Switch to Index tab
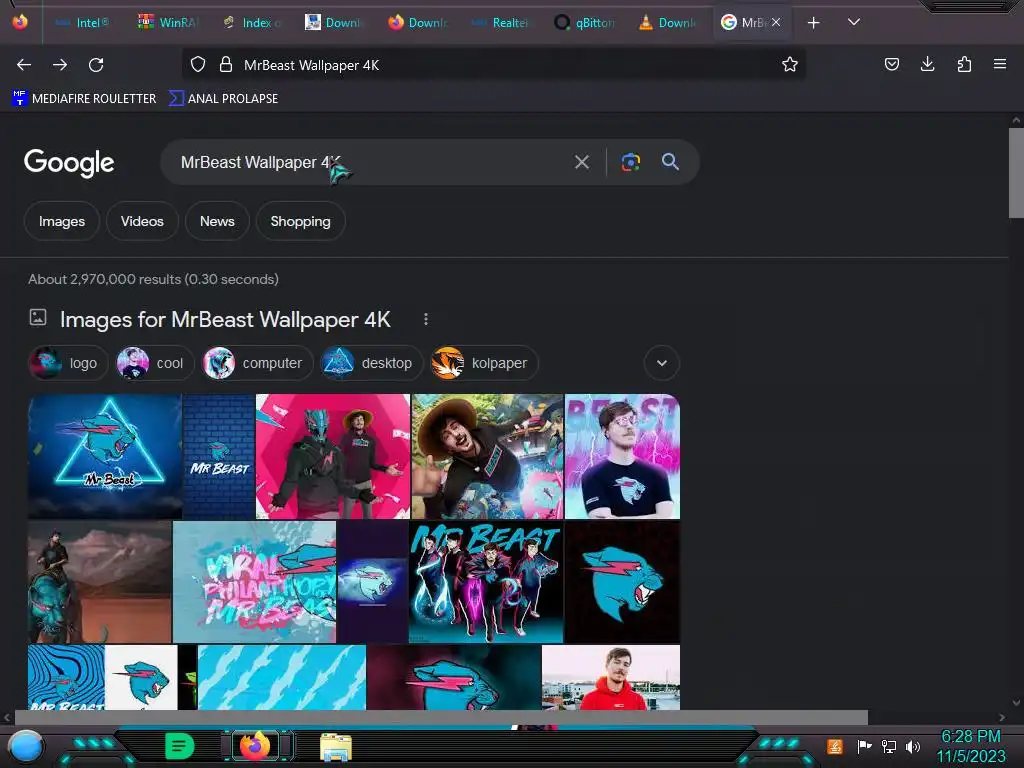 252,23
